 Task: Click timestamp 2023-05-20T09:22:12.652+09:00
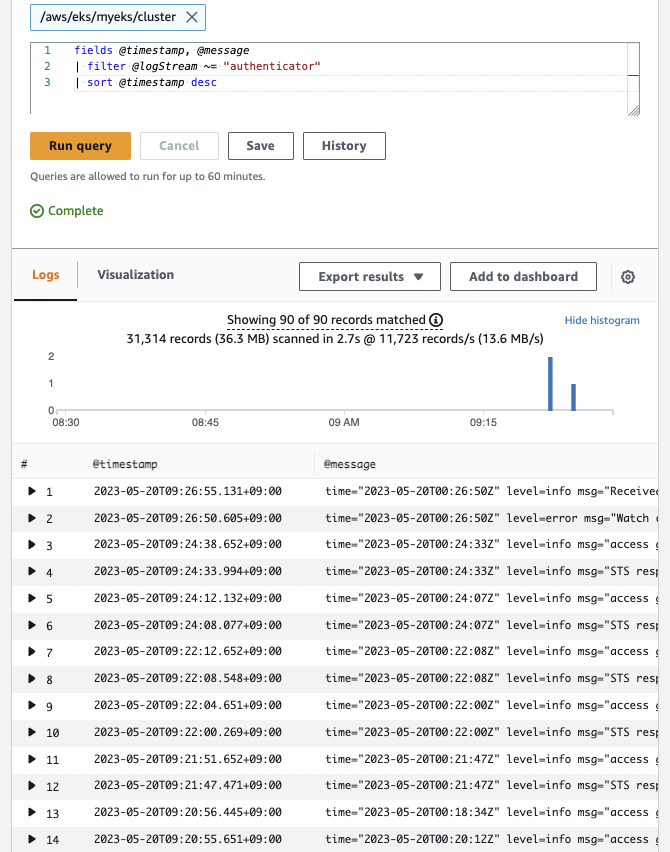(188, 651)
